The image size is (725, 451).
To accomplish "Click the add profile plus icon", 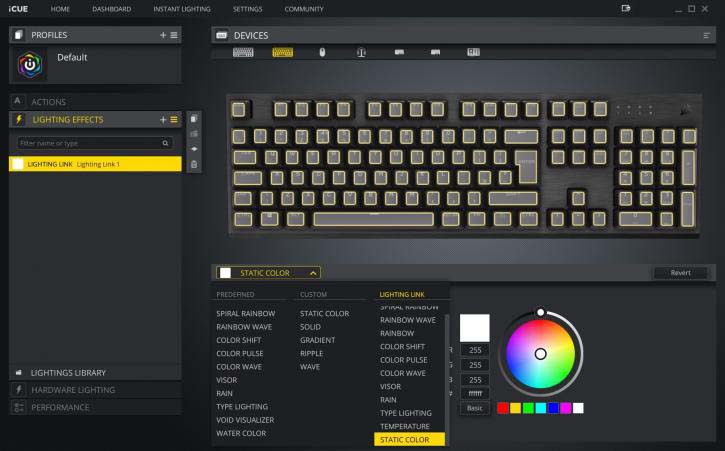I will (163, 35).
